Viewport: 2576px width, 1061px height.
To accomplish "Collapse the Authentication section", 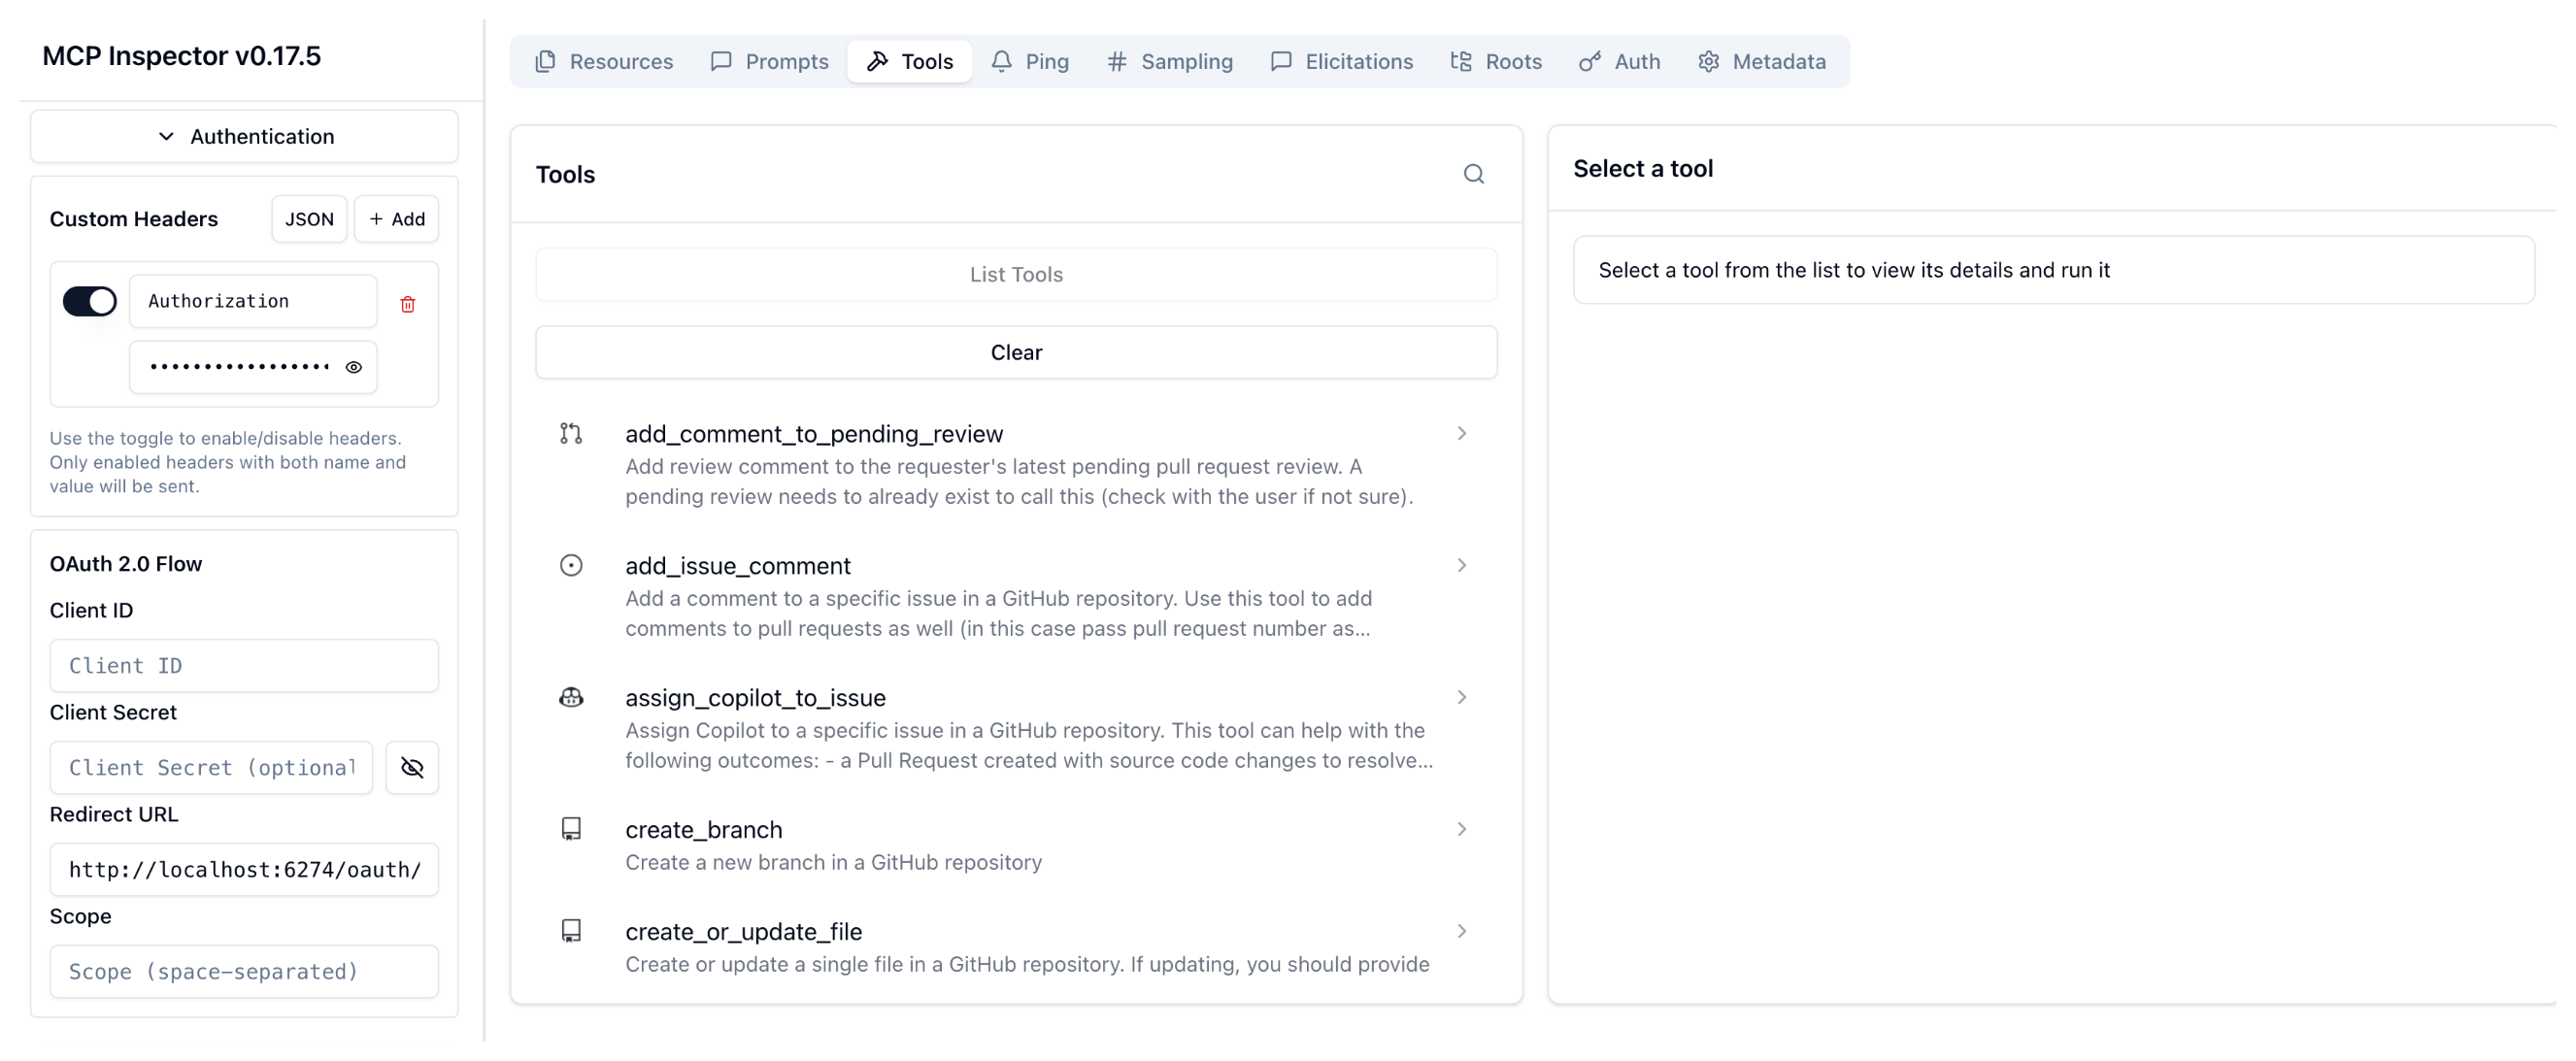I will [x=244, y=136].
